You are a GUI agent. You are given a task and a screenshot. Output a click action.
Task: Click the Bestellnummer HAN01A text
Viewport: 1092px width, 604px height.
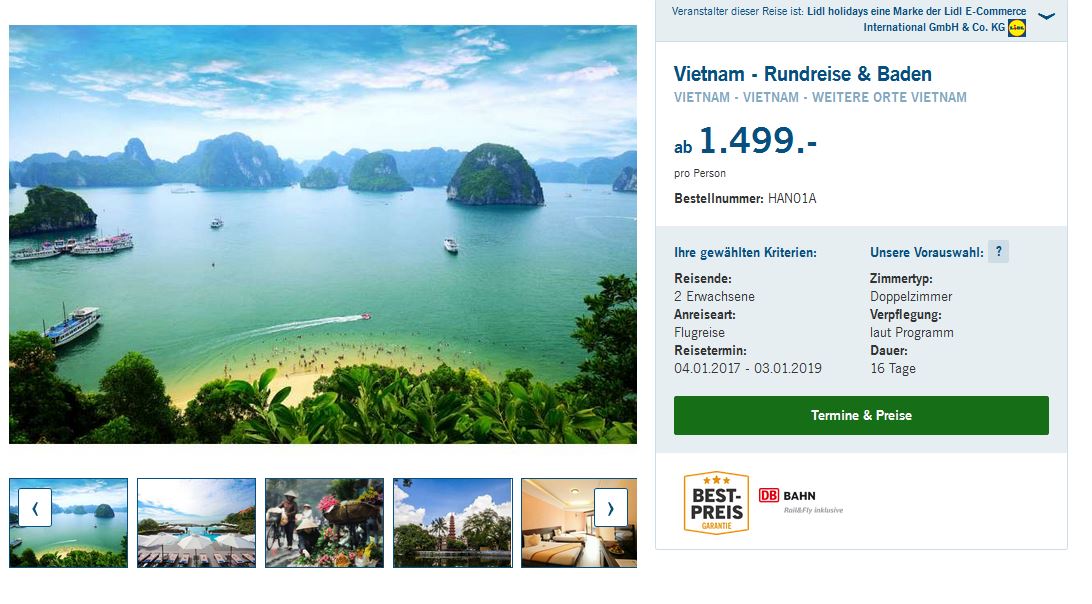pyautogui.click(x=745, y=199)
